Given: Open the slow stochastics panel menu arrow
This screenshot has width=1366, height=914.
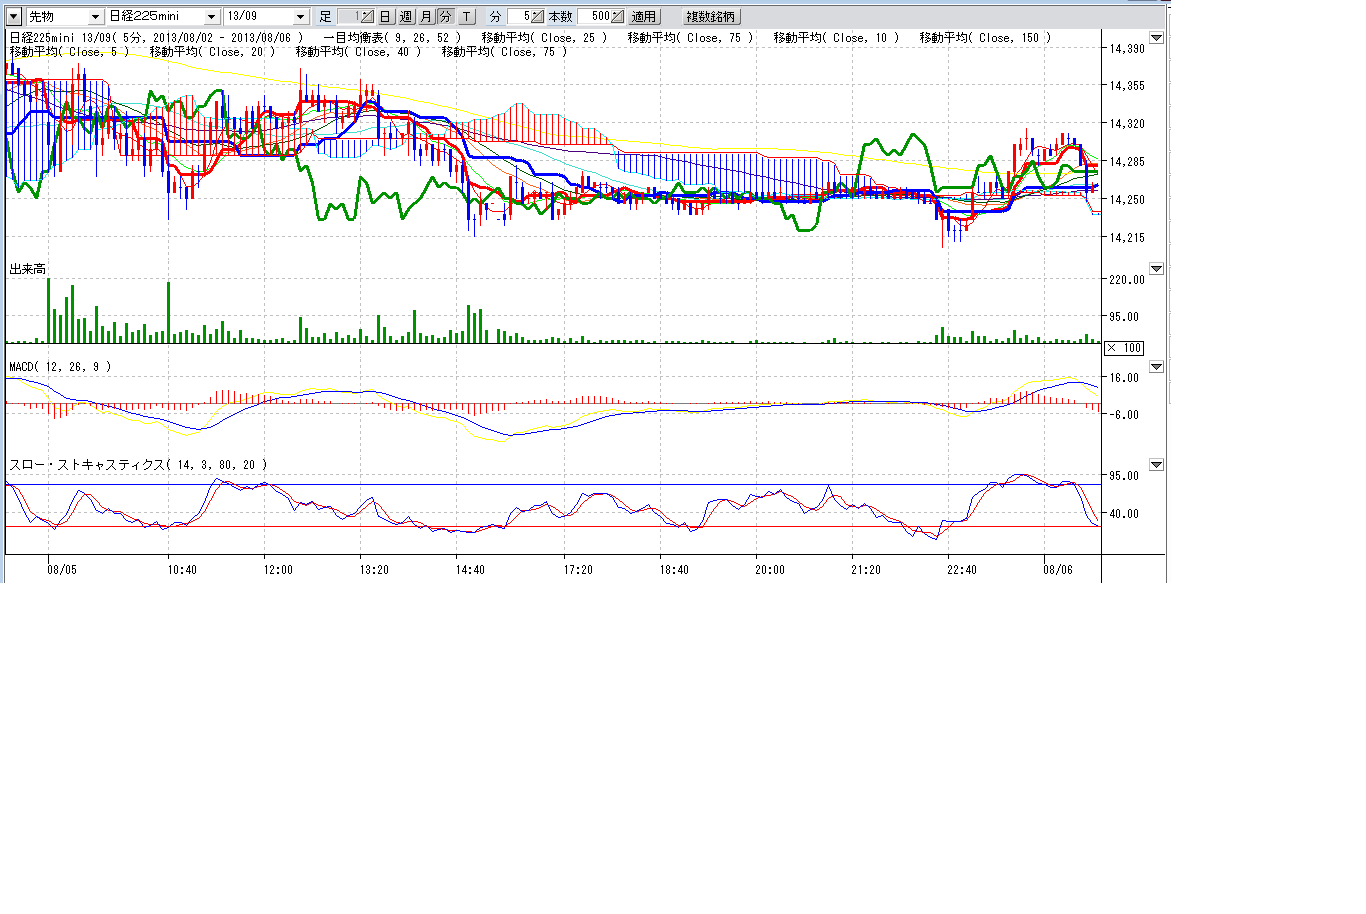Looking at the screenshot, I should (x=1156, y=465).
